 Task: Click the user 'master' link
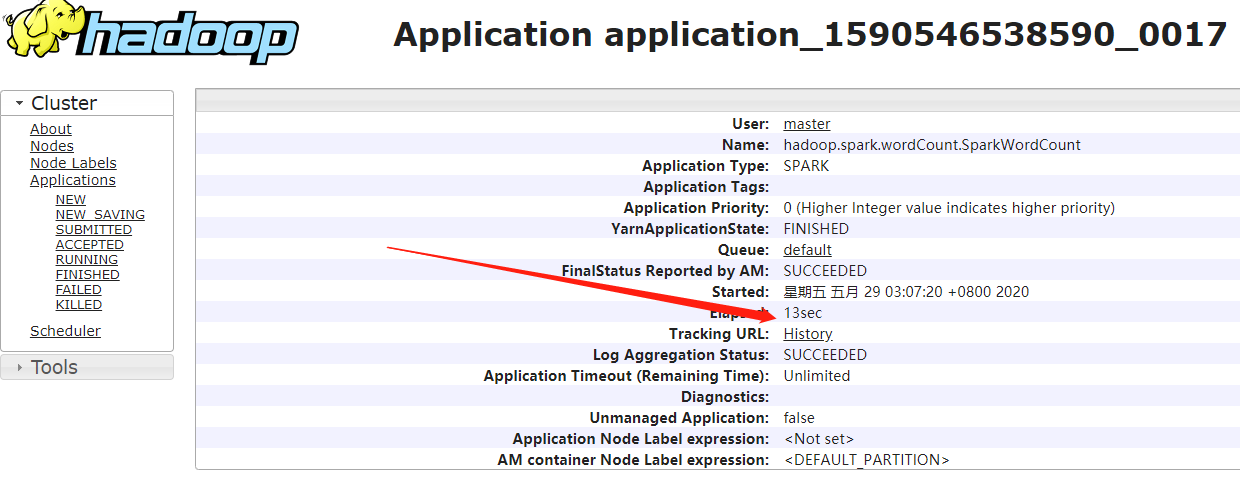click(x=807, y=124)
